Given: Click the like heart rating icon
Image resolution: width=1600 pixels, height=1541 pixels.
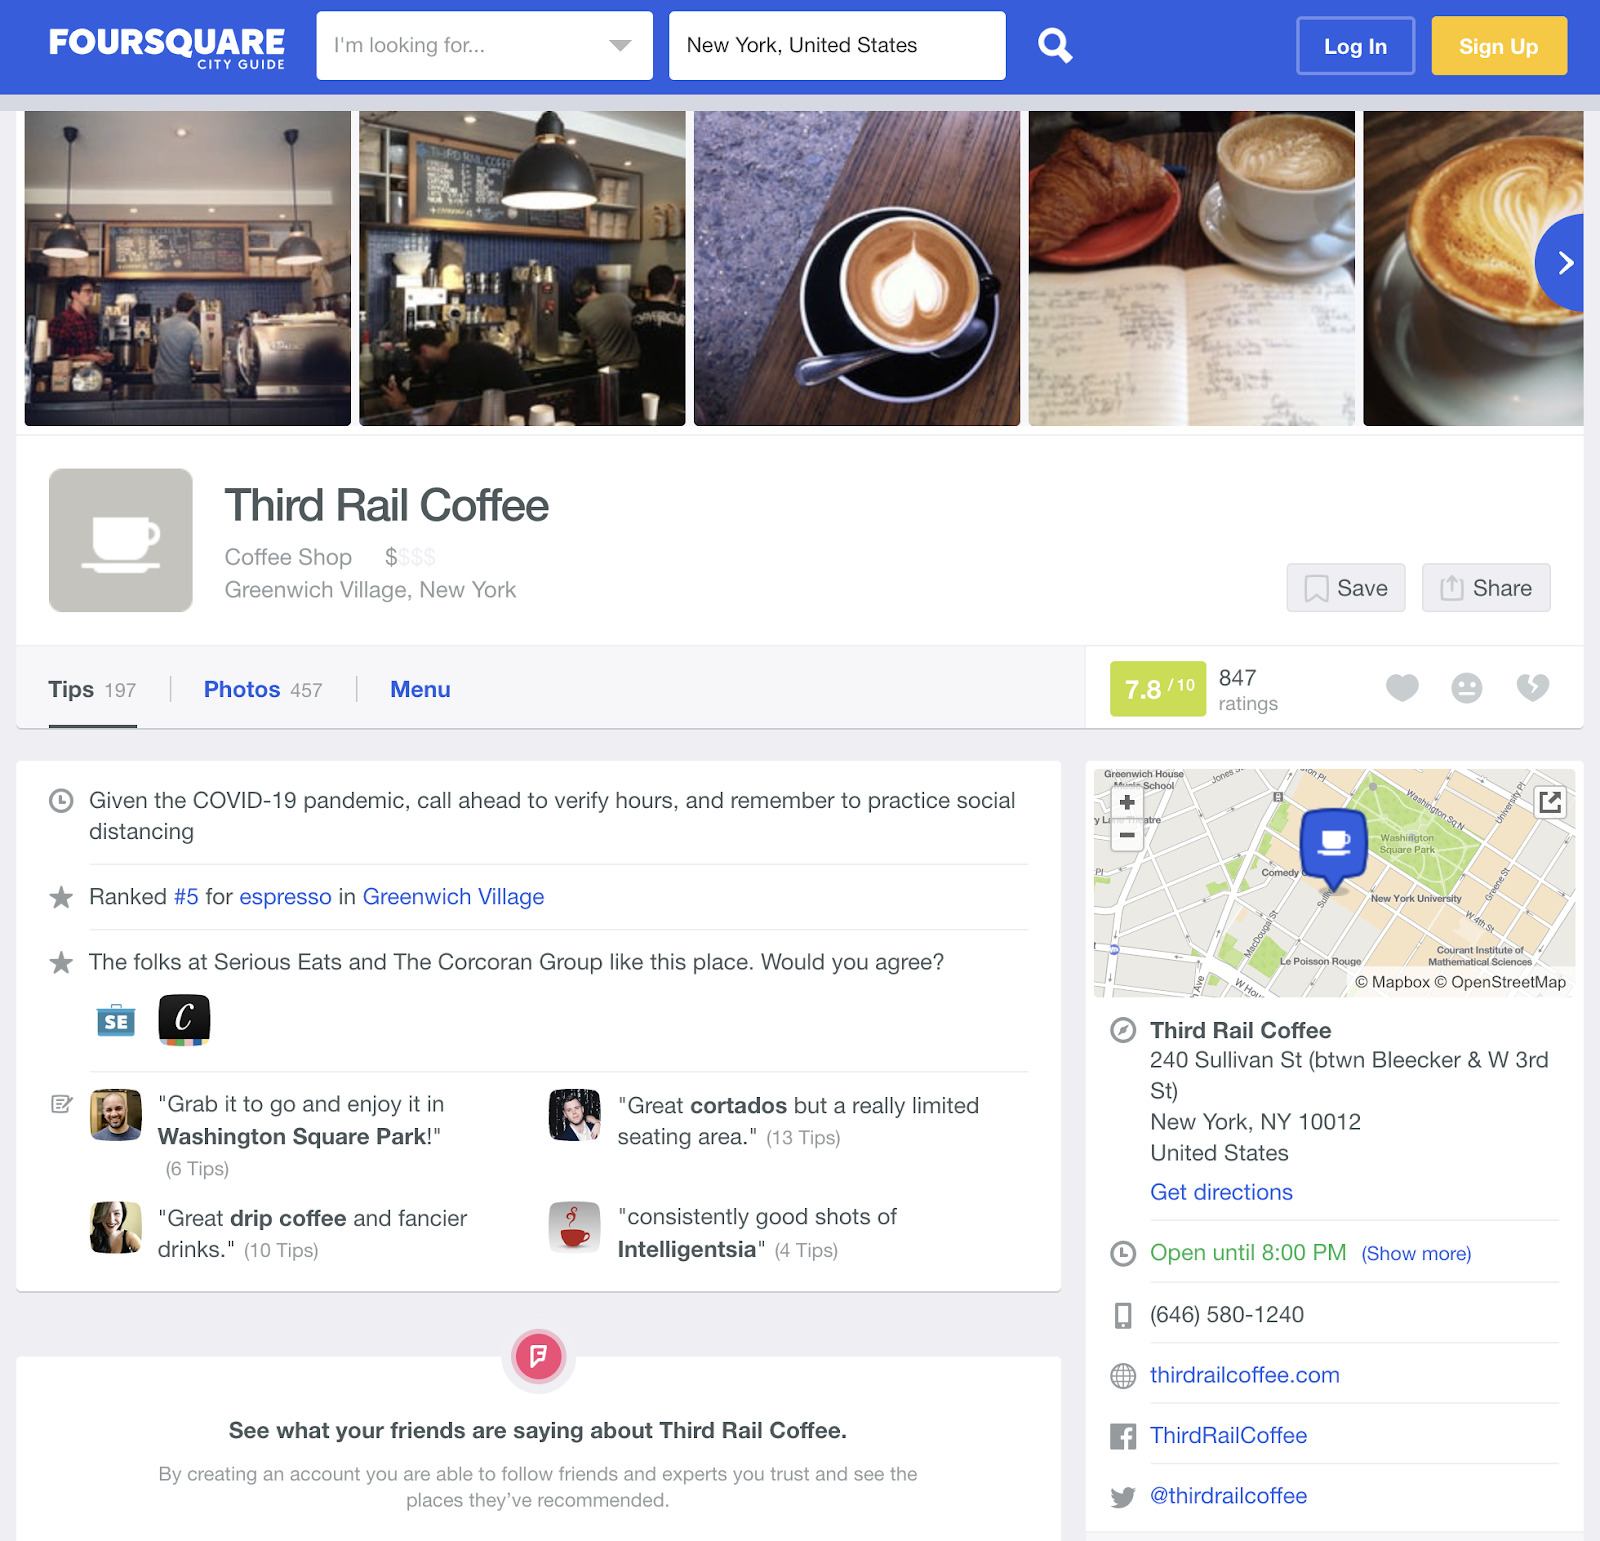Looking at the screenshot, I should [1402, 688].
